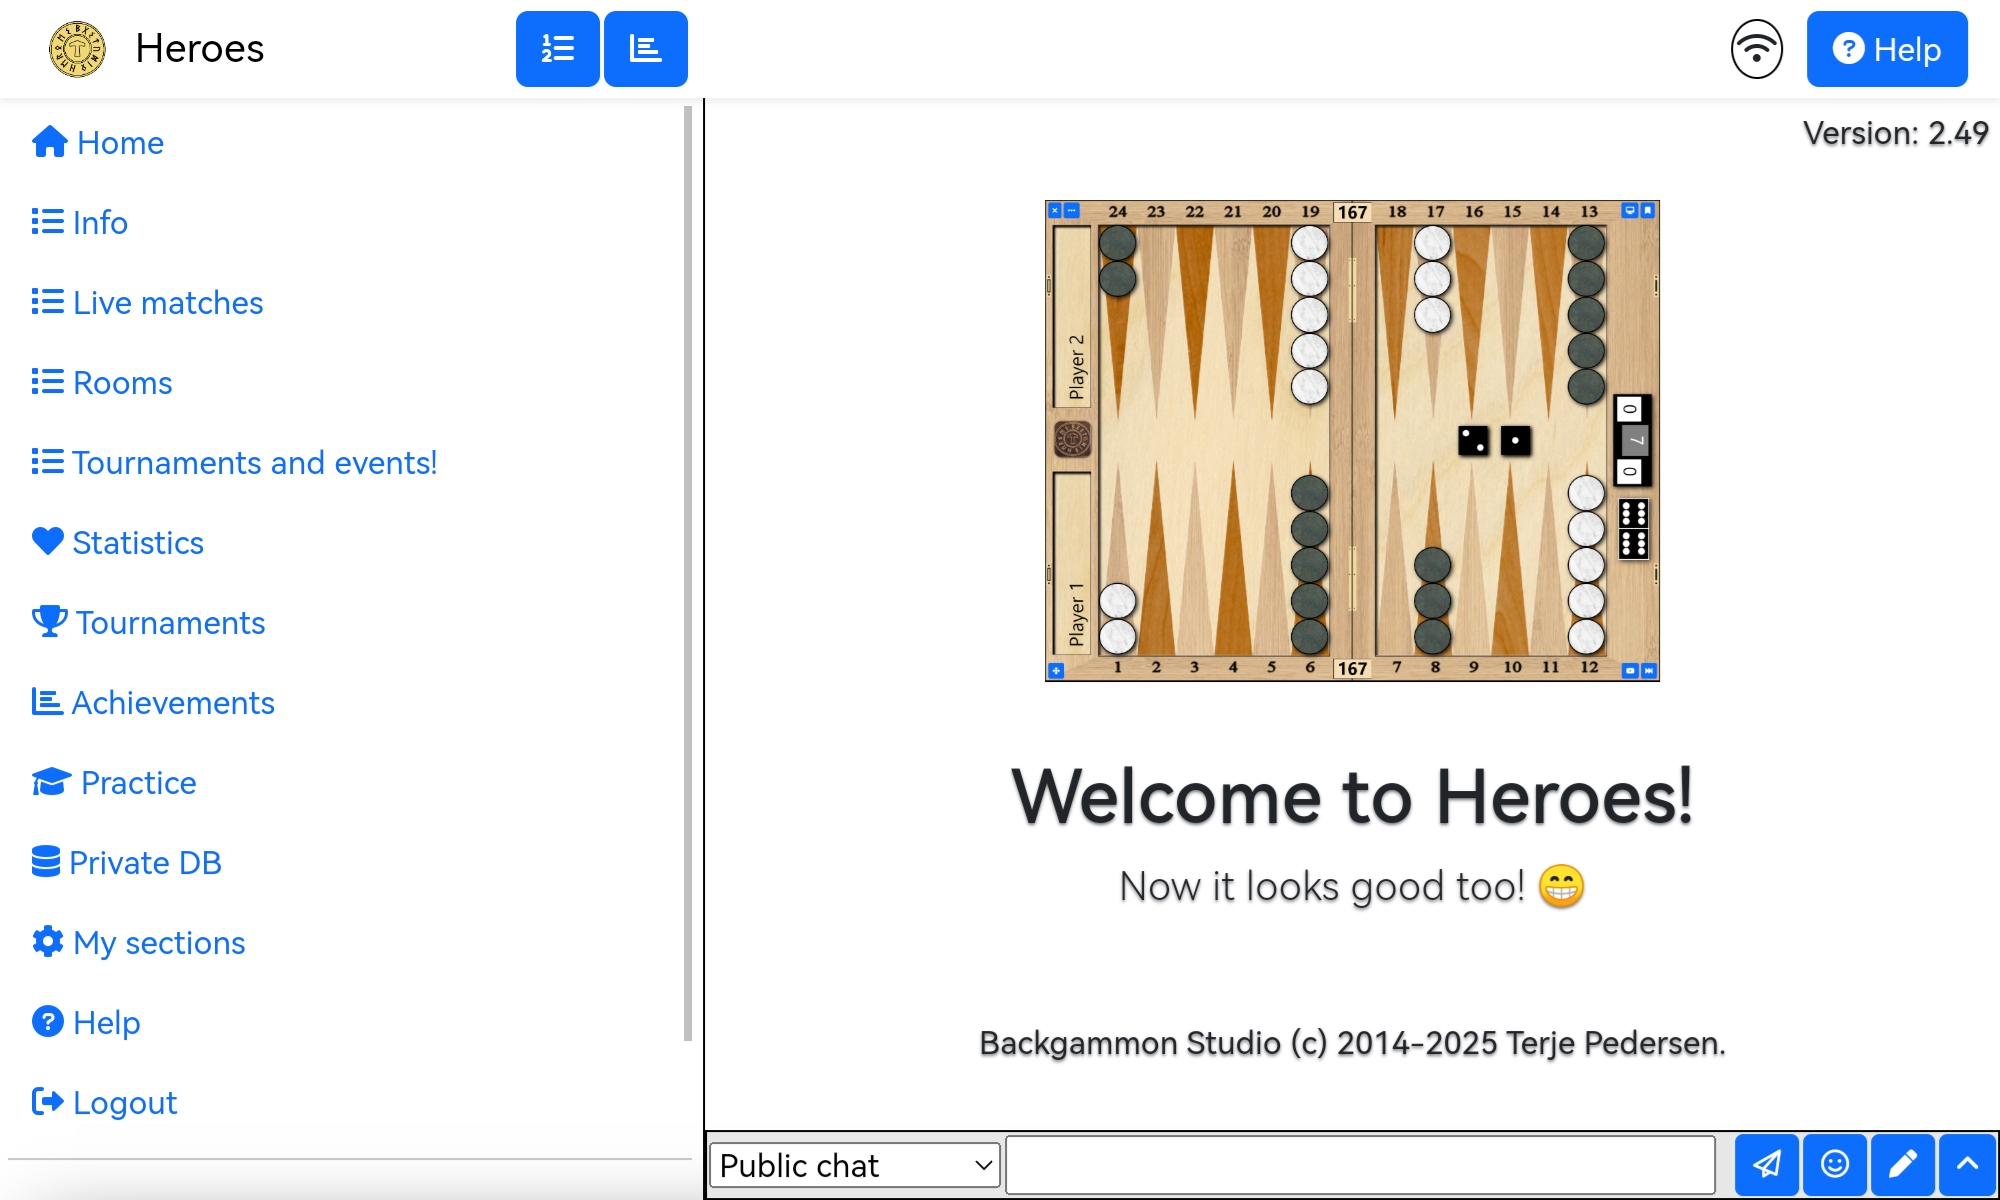Click the pencil edit chat button
The image size is (2000, 1200).
pos(1903,1165)
